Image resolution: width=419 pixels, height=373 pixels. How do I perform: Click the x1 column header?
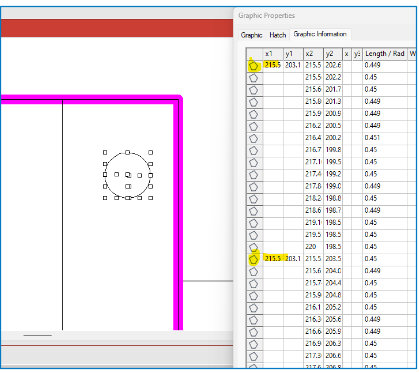tap(273, 54)
